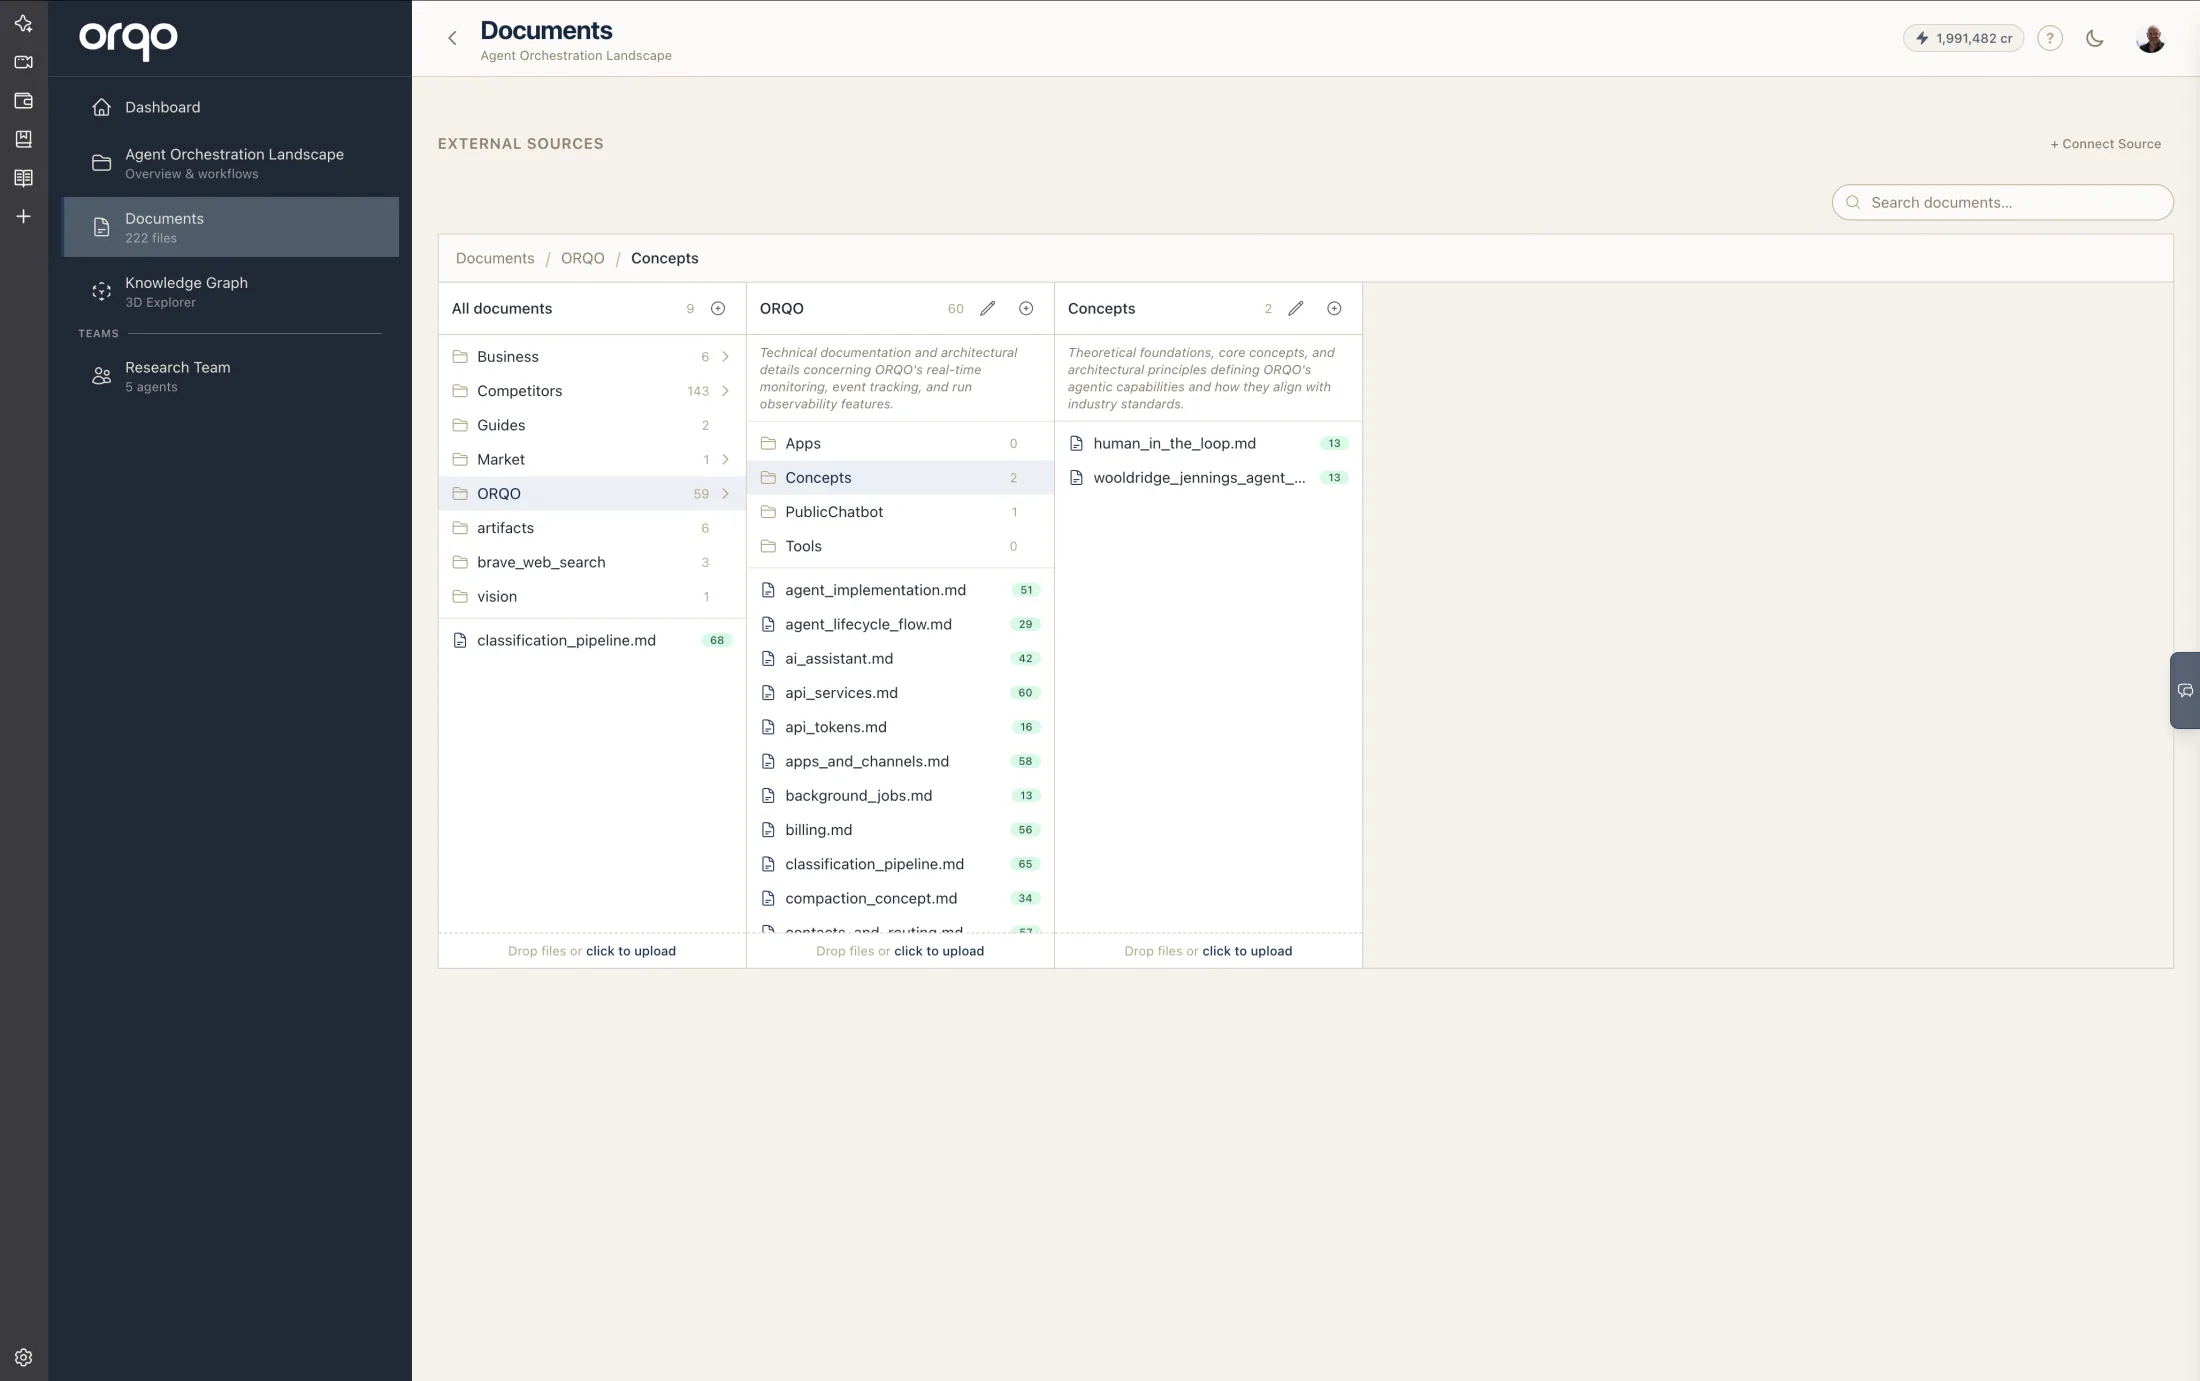The height and width of the screenshot is (1381, 2200).
Task: Open the wooldridge_jennings_agent file
Action: pyautogui.click(x=1208, y=477)
